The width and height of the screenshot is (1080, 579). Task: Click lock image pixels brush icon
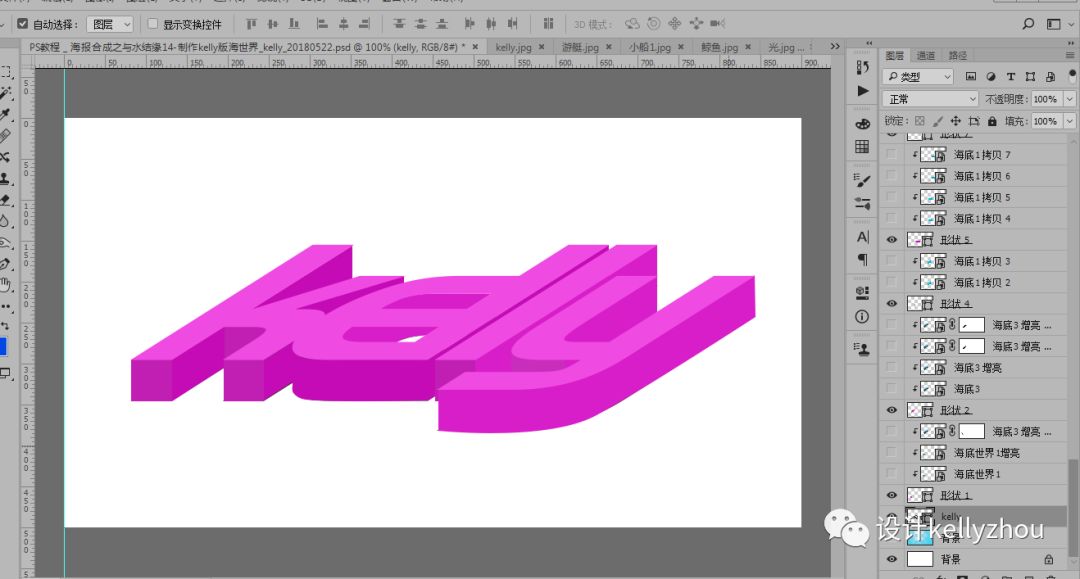(938, 121)
